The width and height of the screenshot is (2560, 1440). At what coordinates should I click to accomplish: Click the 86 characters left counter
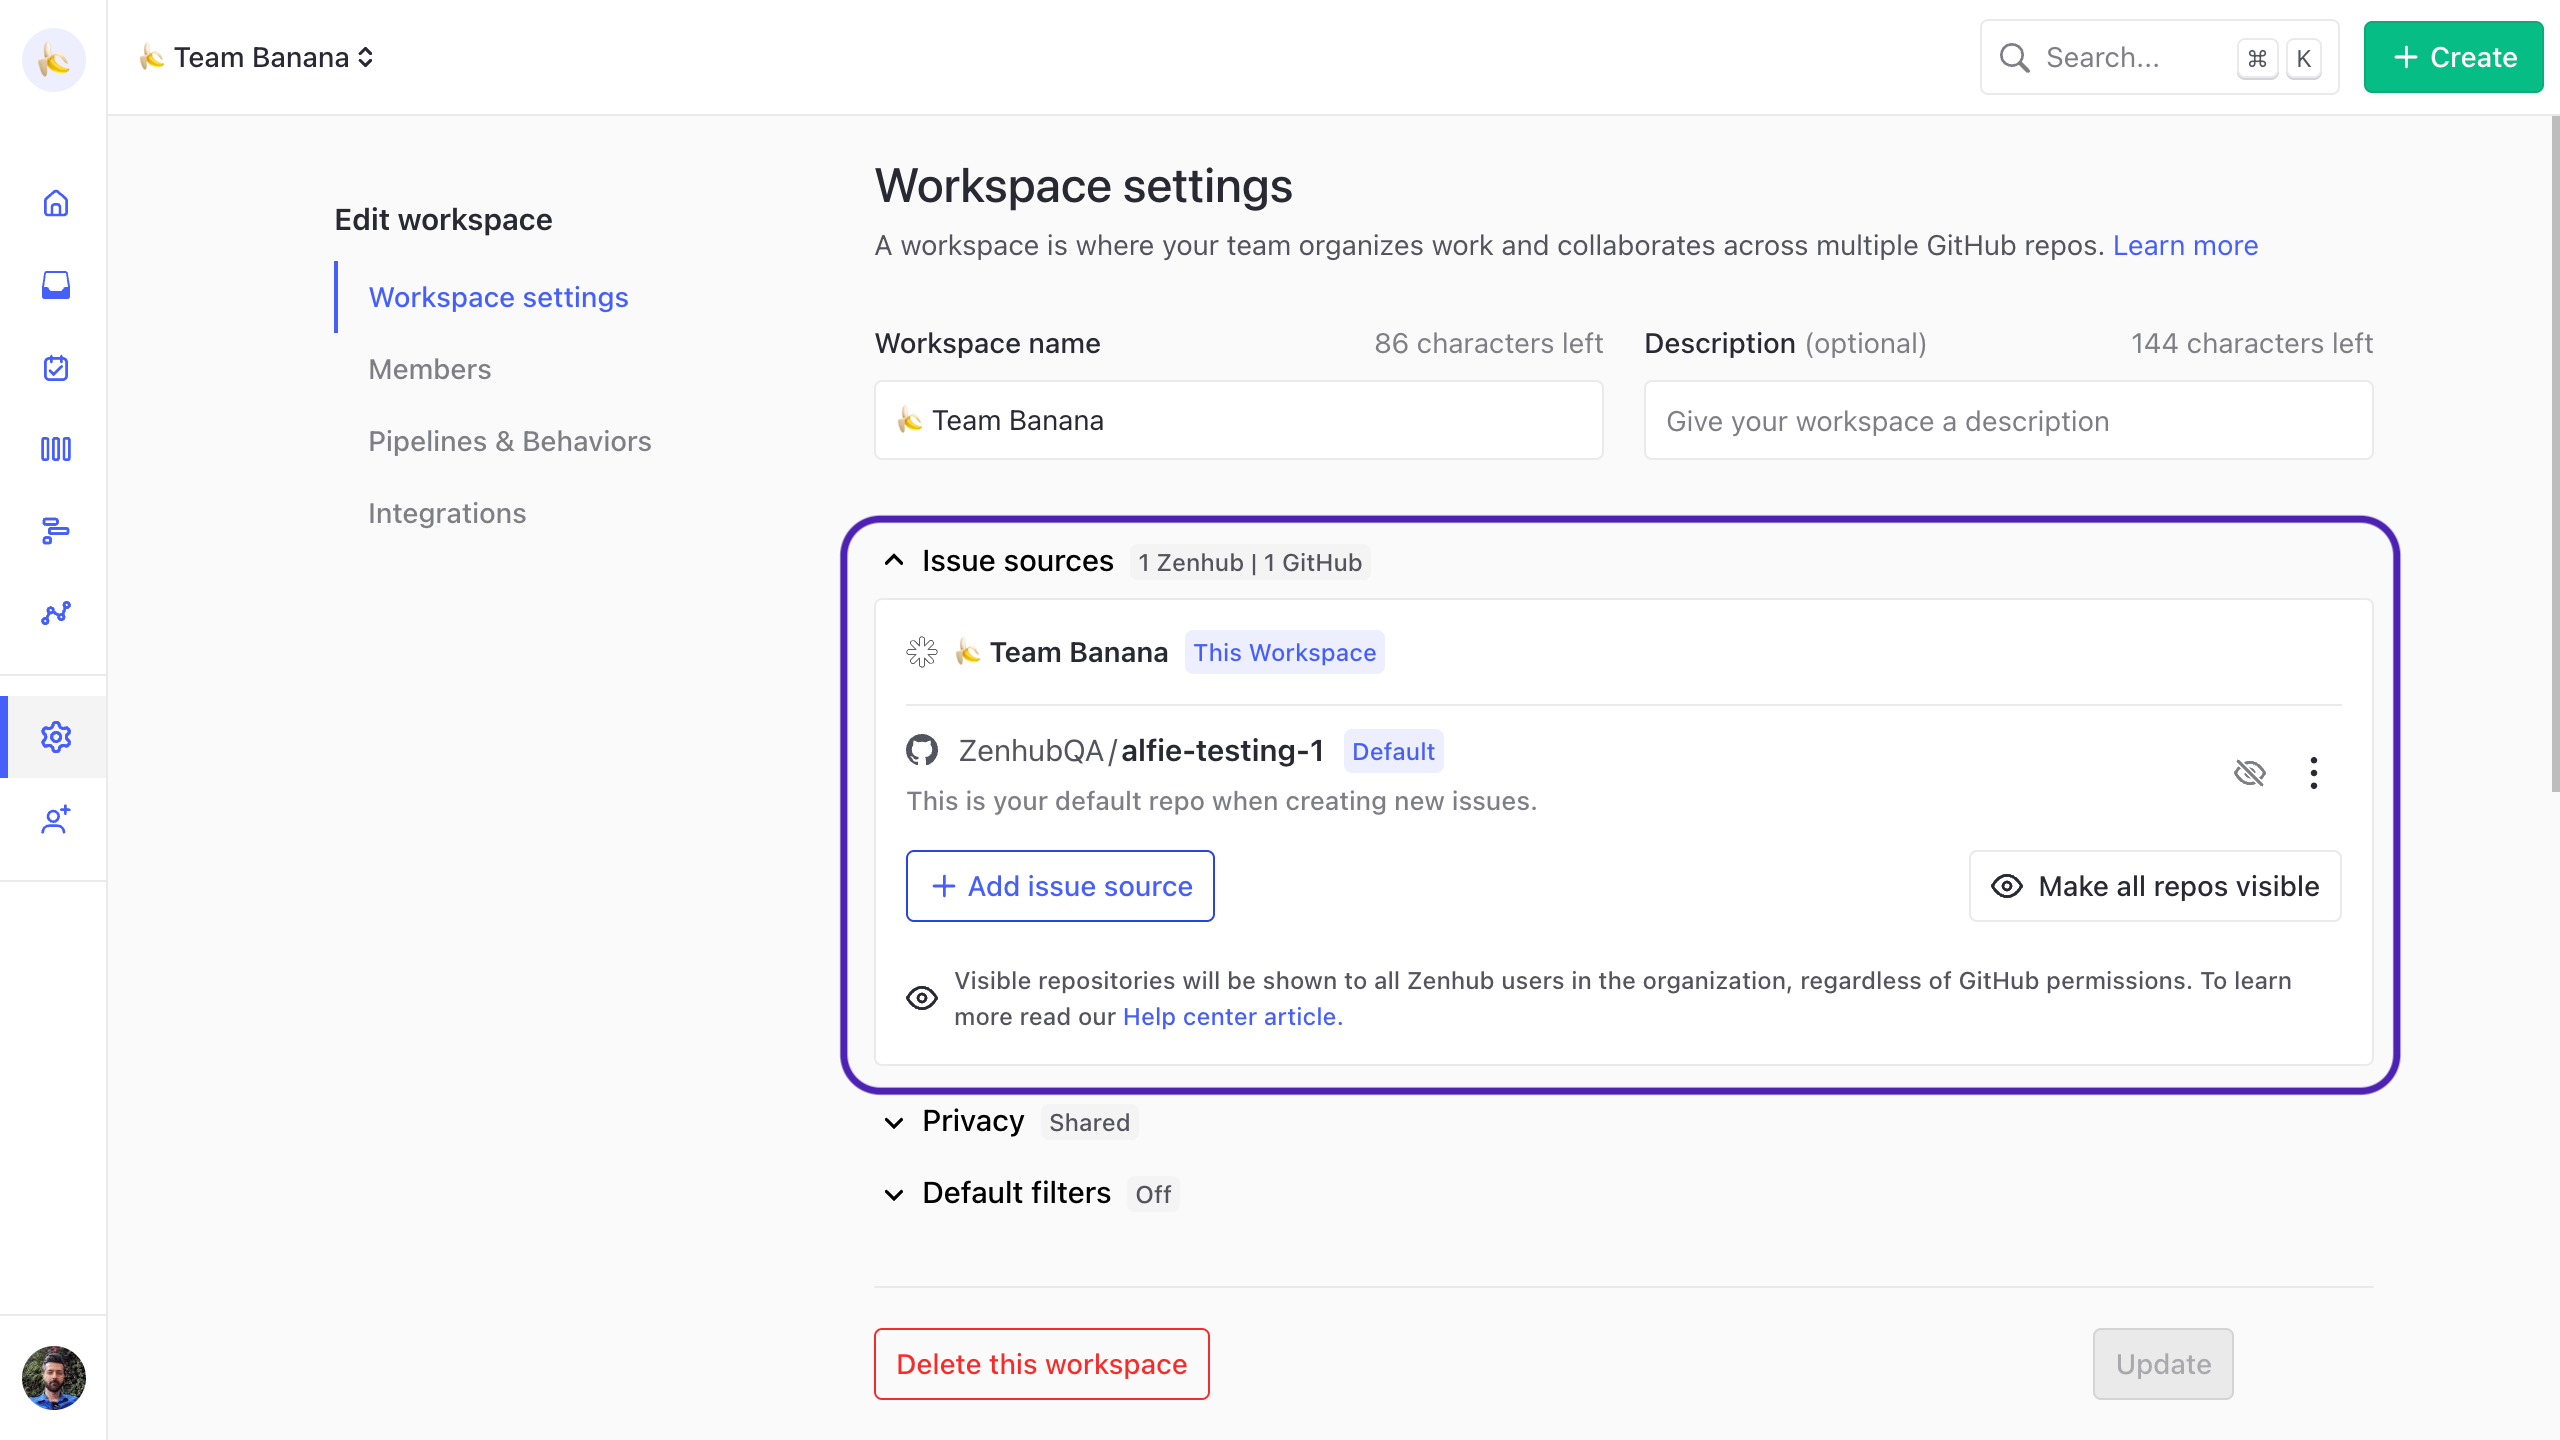pos(1488,343)
